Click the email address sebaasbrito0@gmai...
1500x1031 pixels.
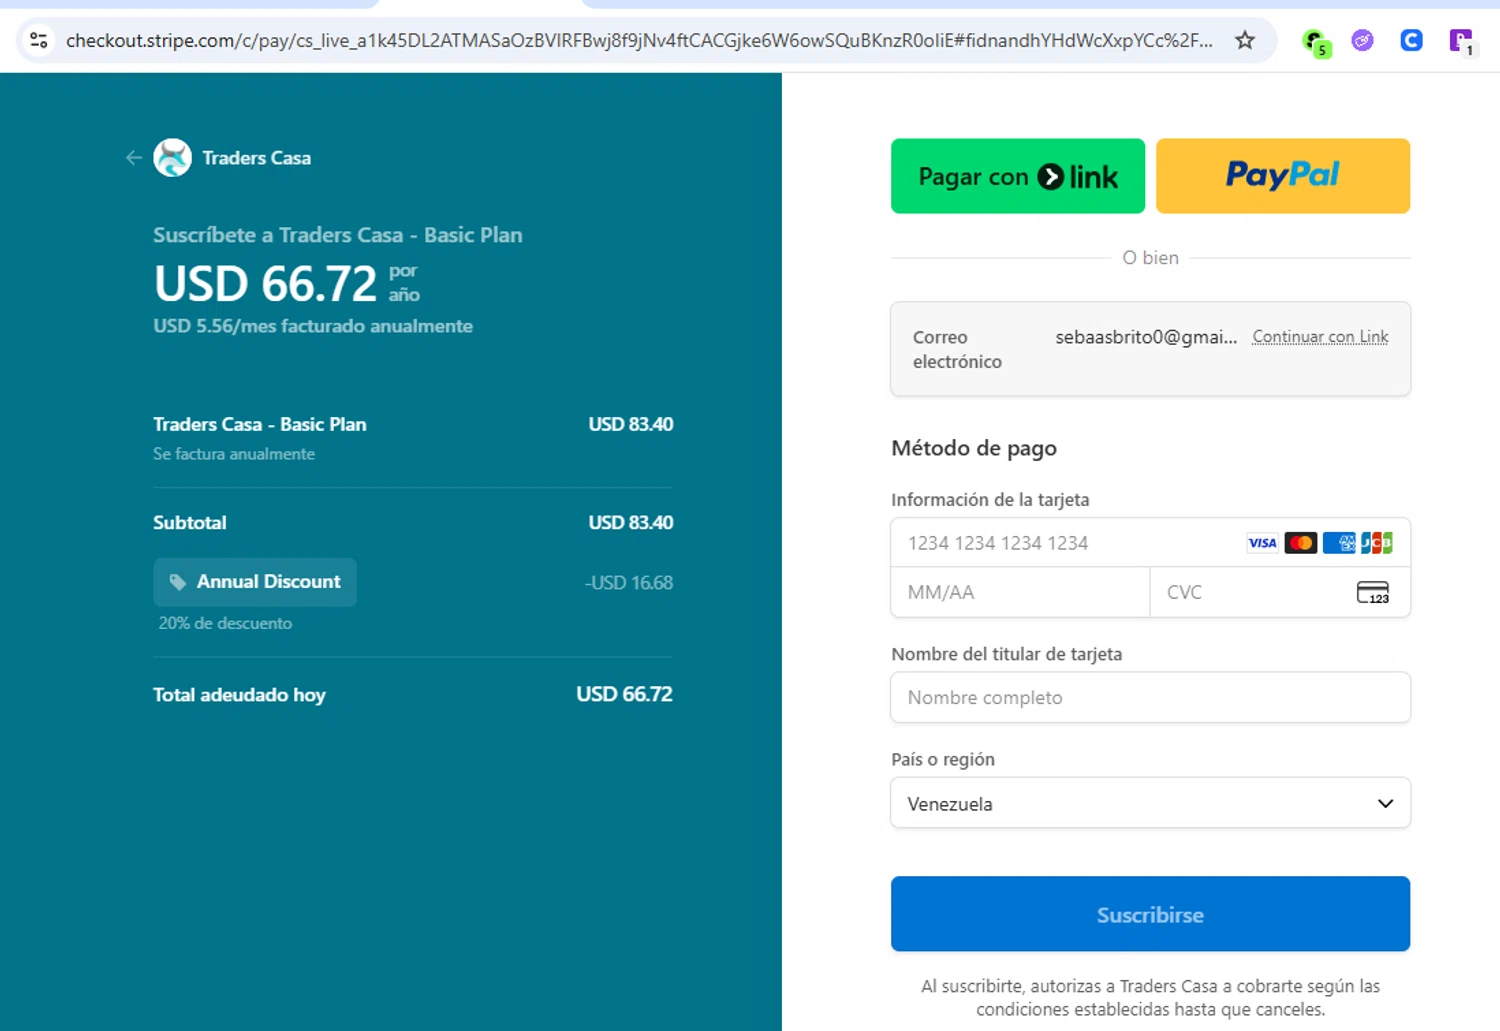pos(1146,337)
